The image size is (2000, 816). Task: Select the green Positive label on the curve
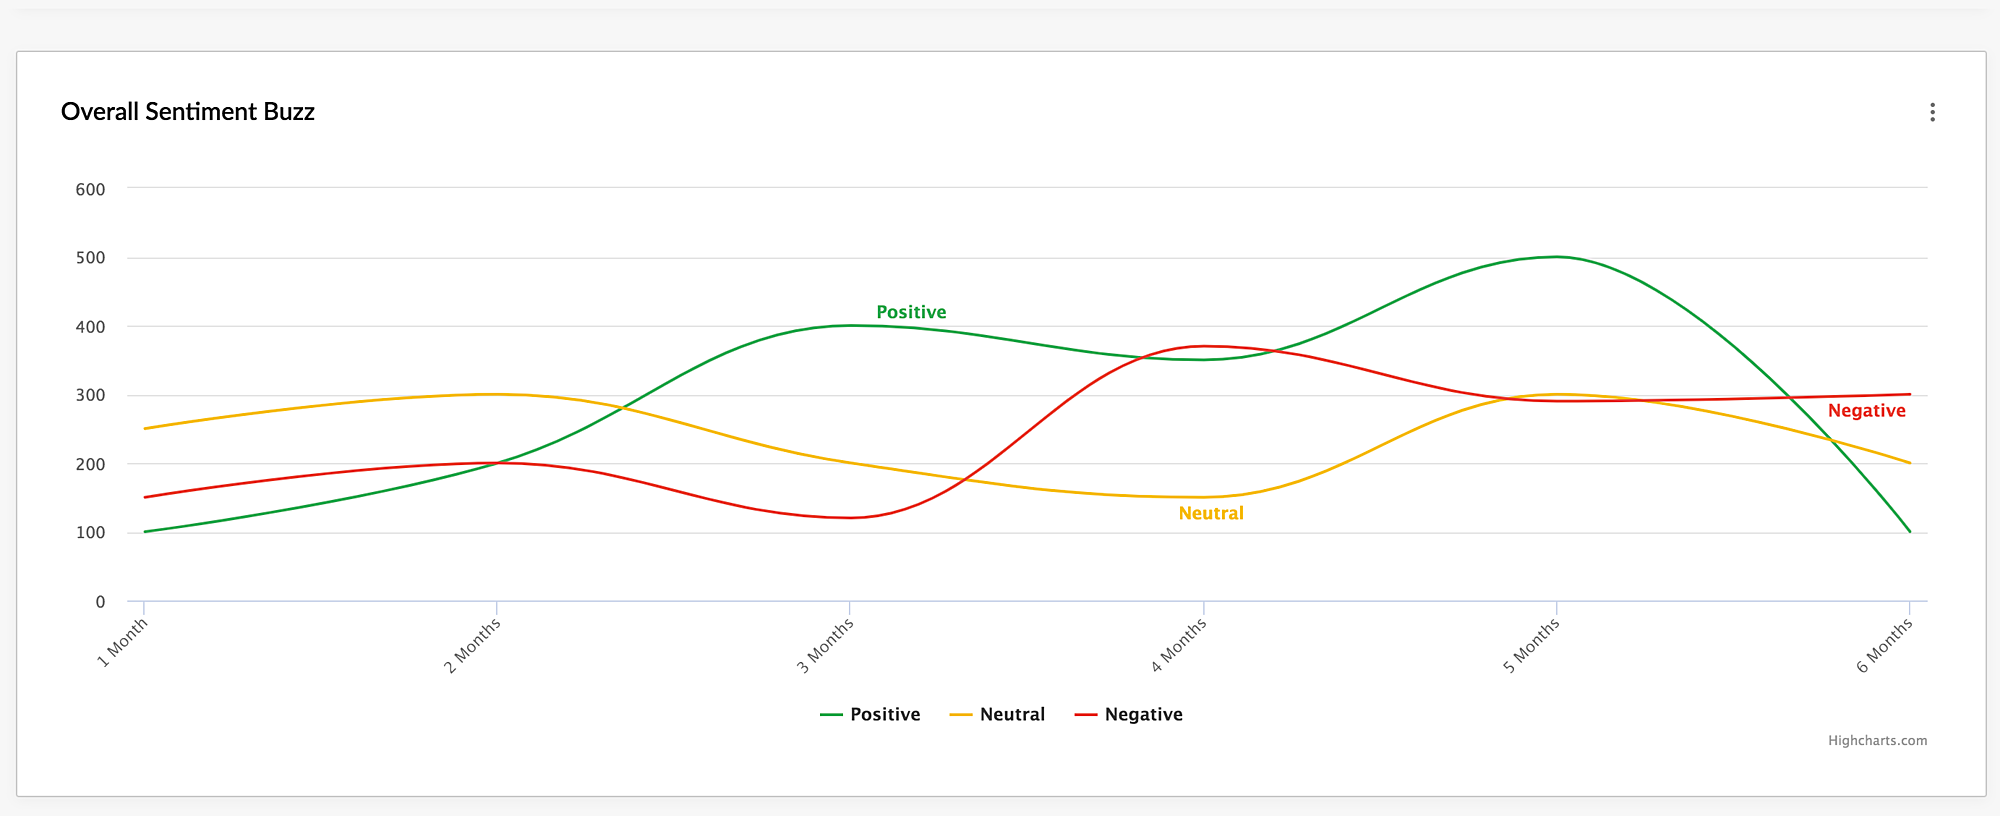pos(911,312)
